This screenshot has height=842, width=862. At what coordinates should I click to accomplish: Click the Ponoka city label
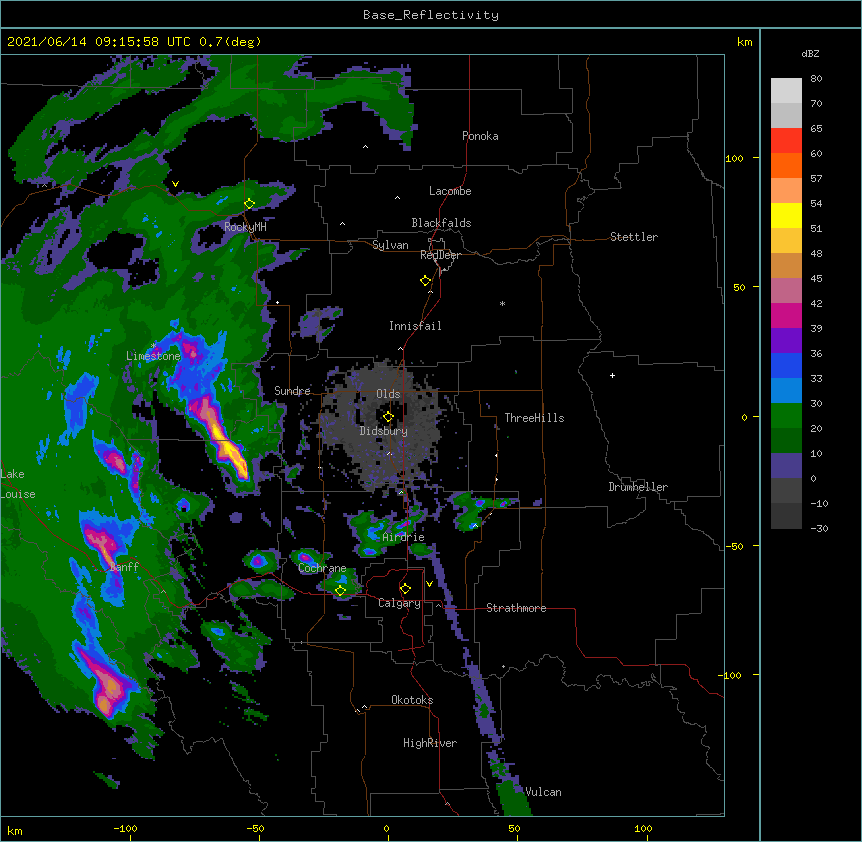coord(480,136)
